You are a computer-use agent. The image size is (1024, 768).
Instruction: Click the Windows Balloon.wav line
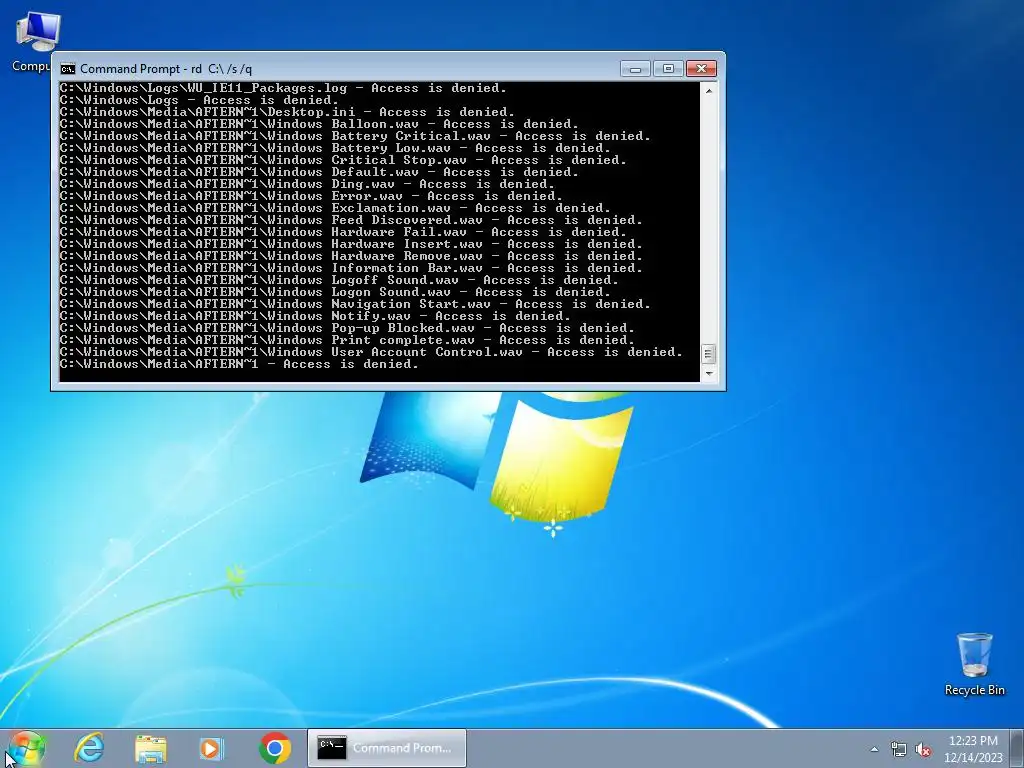[319, 123]
